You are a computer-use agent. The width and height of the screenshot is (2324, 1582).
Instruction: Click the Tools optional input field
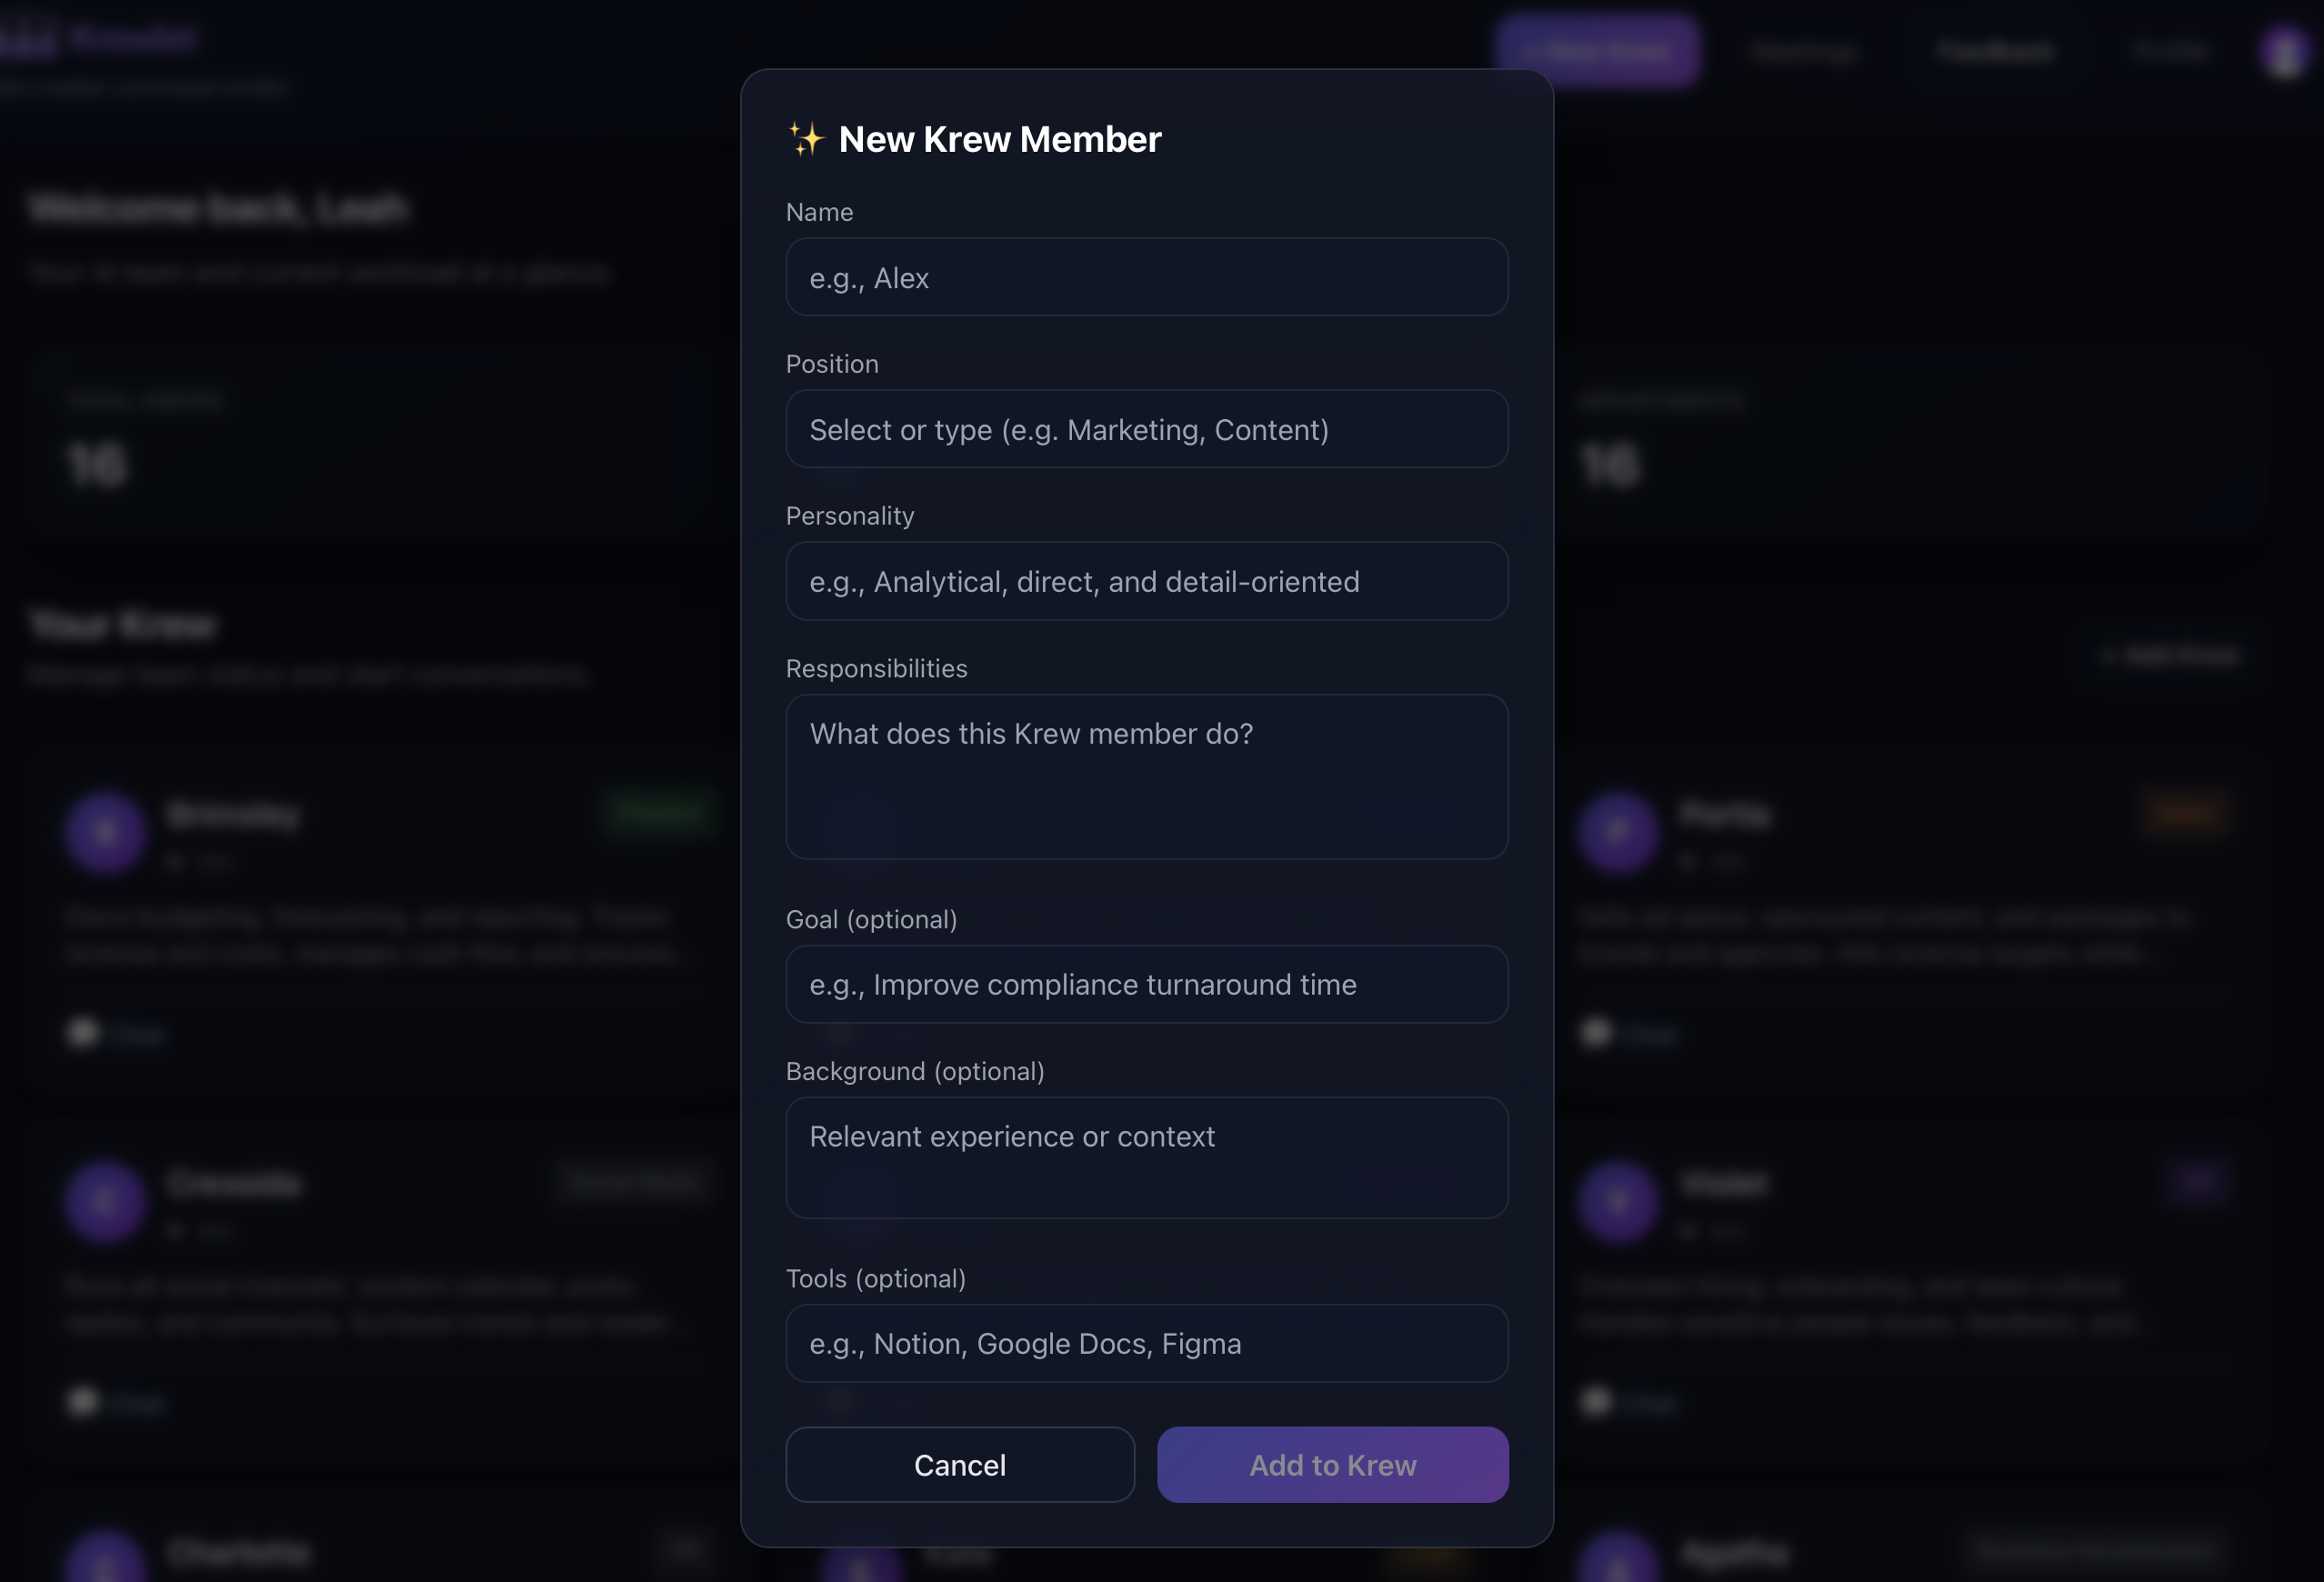coord(1146,1343)
